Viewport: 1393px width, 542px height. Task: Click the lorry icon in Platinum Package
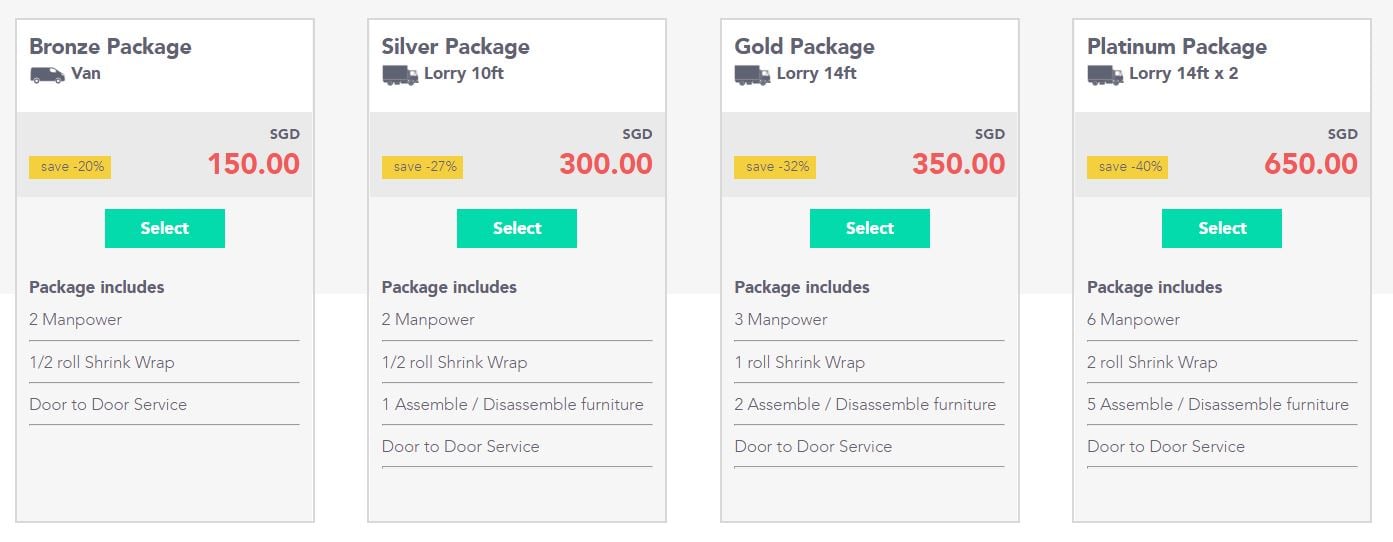[1105, 75]
